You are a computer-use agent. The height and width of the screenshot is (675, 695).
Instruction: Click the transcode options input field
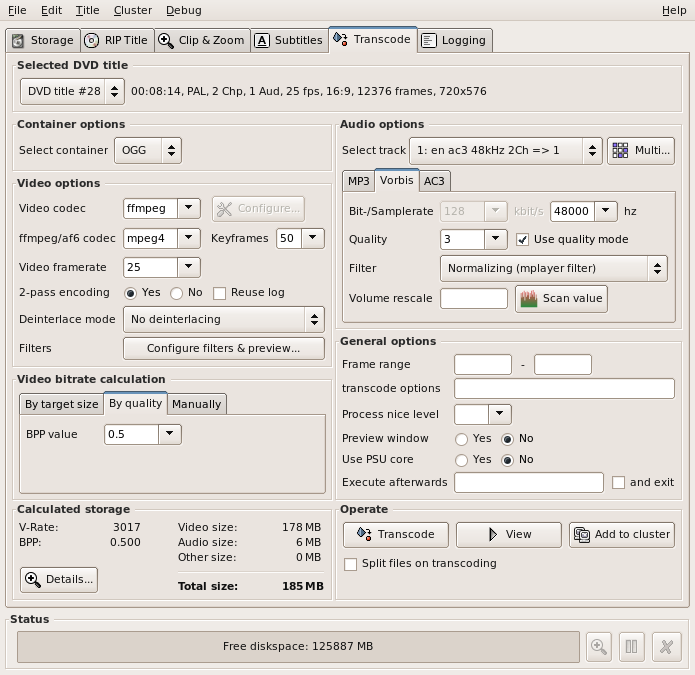[x=564, y=388]
